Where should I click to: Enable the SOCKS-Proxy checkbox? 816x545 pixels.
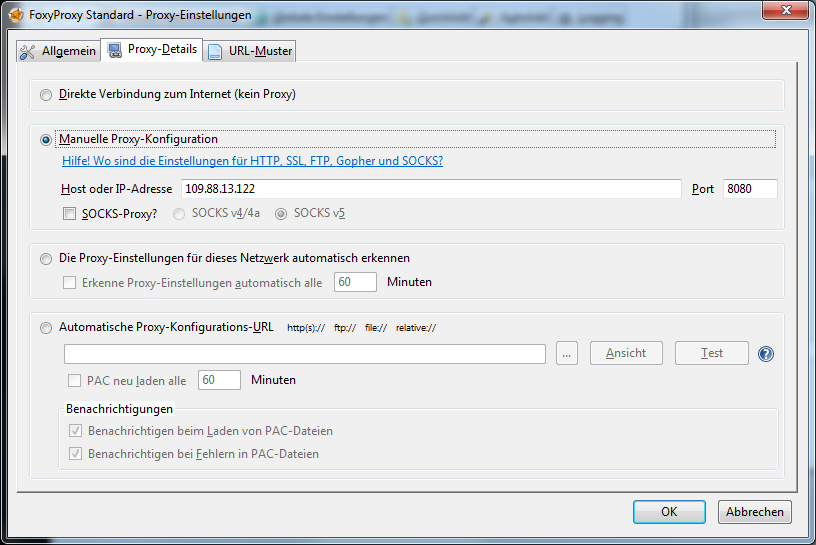(69, 214)
